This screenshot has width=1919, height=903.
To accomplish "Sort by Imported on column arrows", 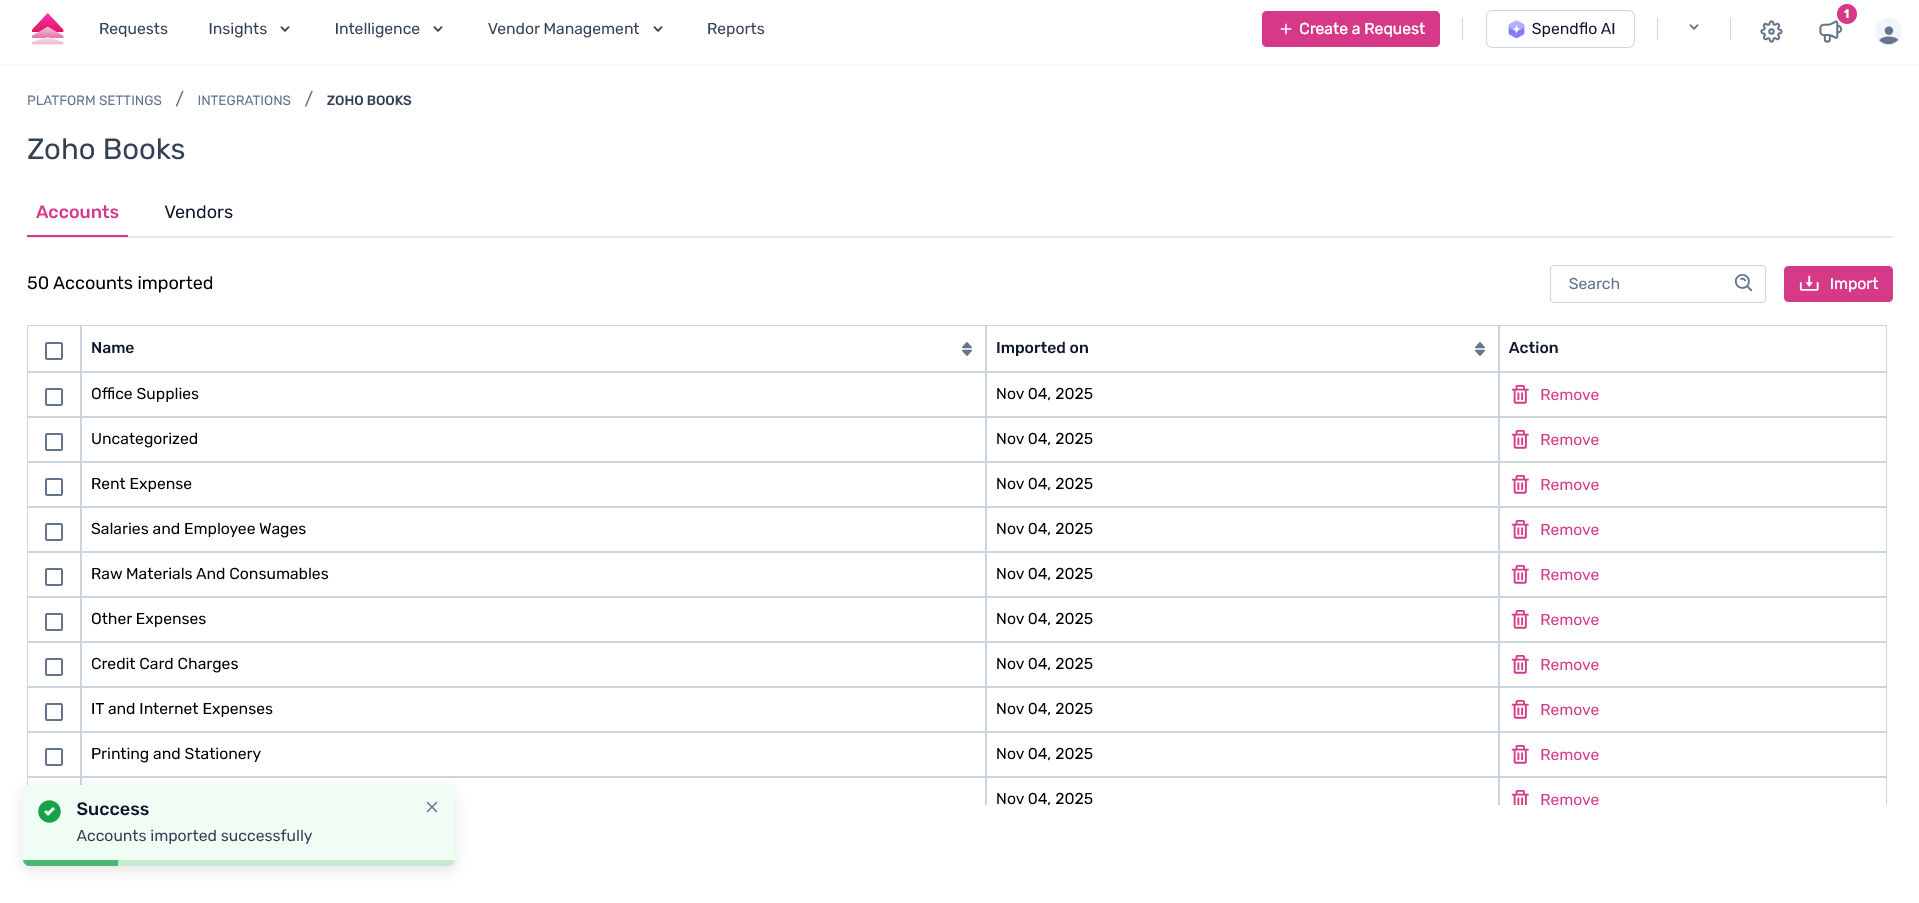I will [x=1479, y=349].
